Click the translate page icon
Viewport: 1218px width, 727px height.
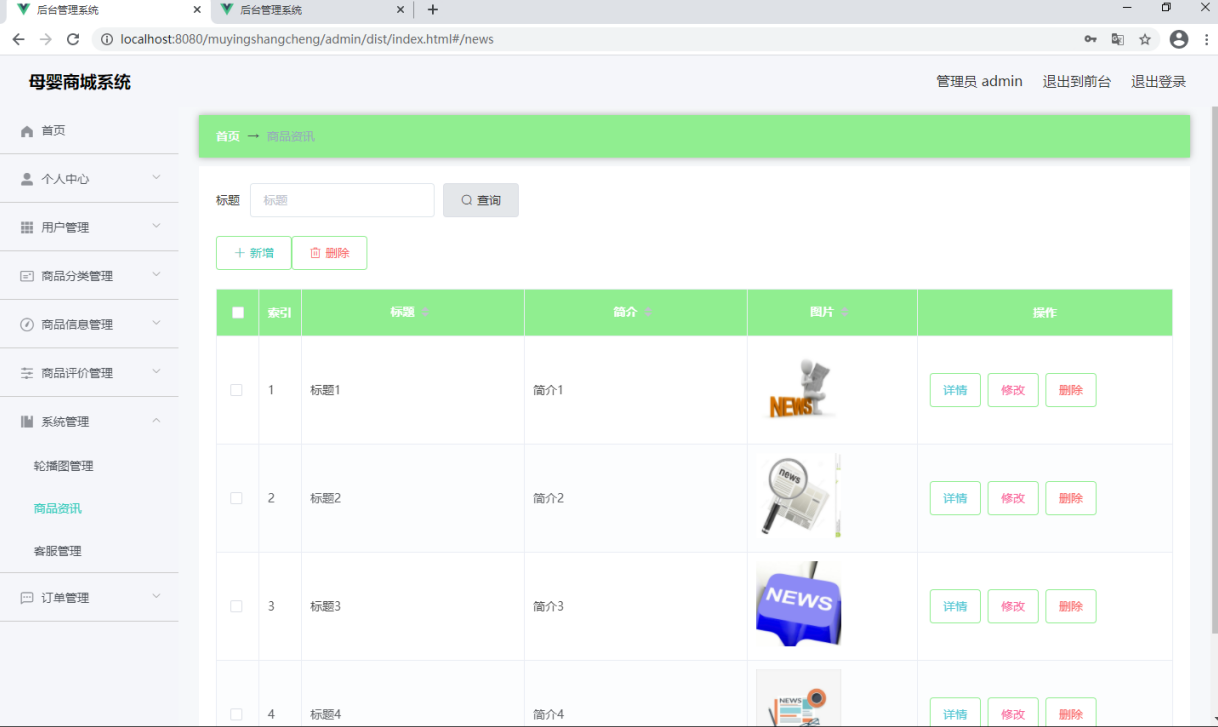1117,39
